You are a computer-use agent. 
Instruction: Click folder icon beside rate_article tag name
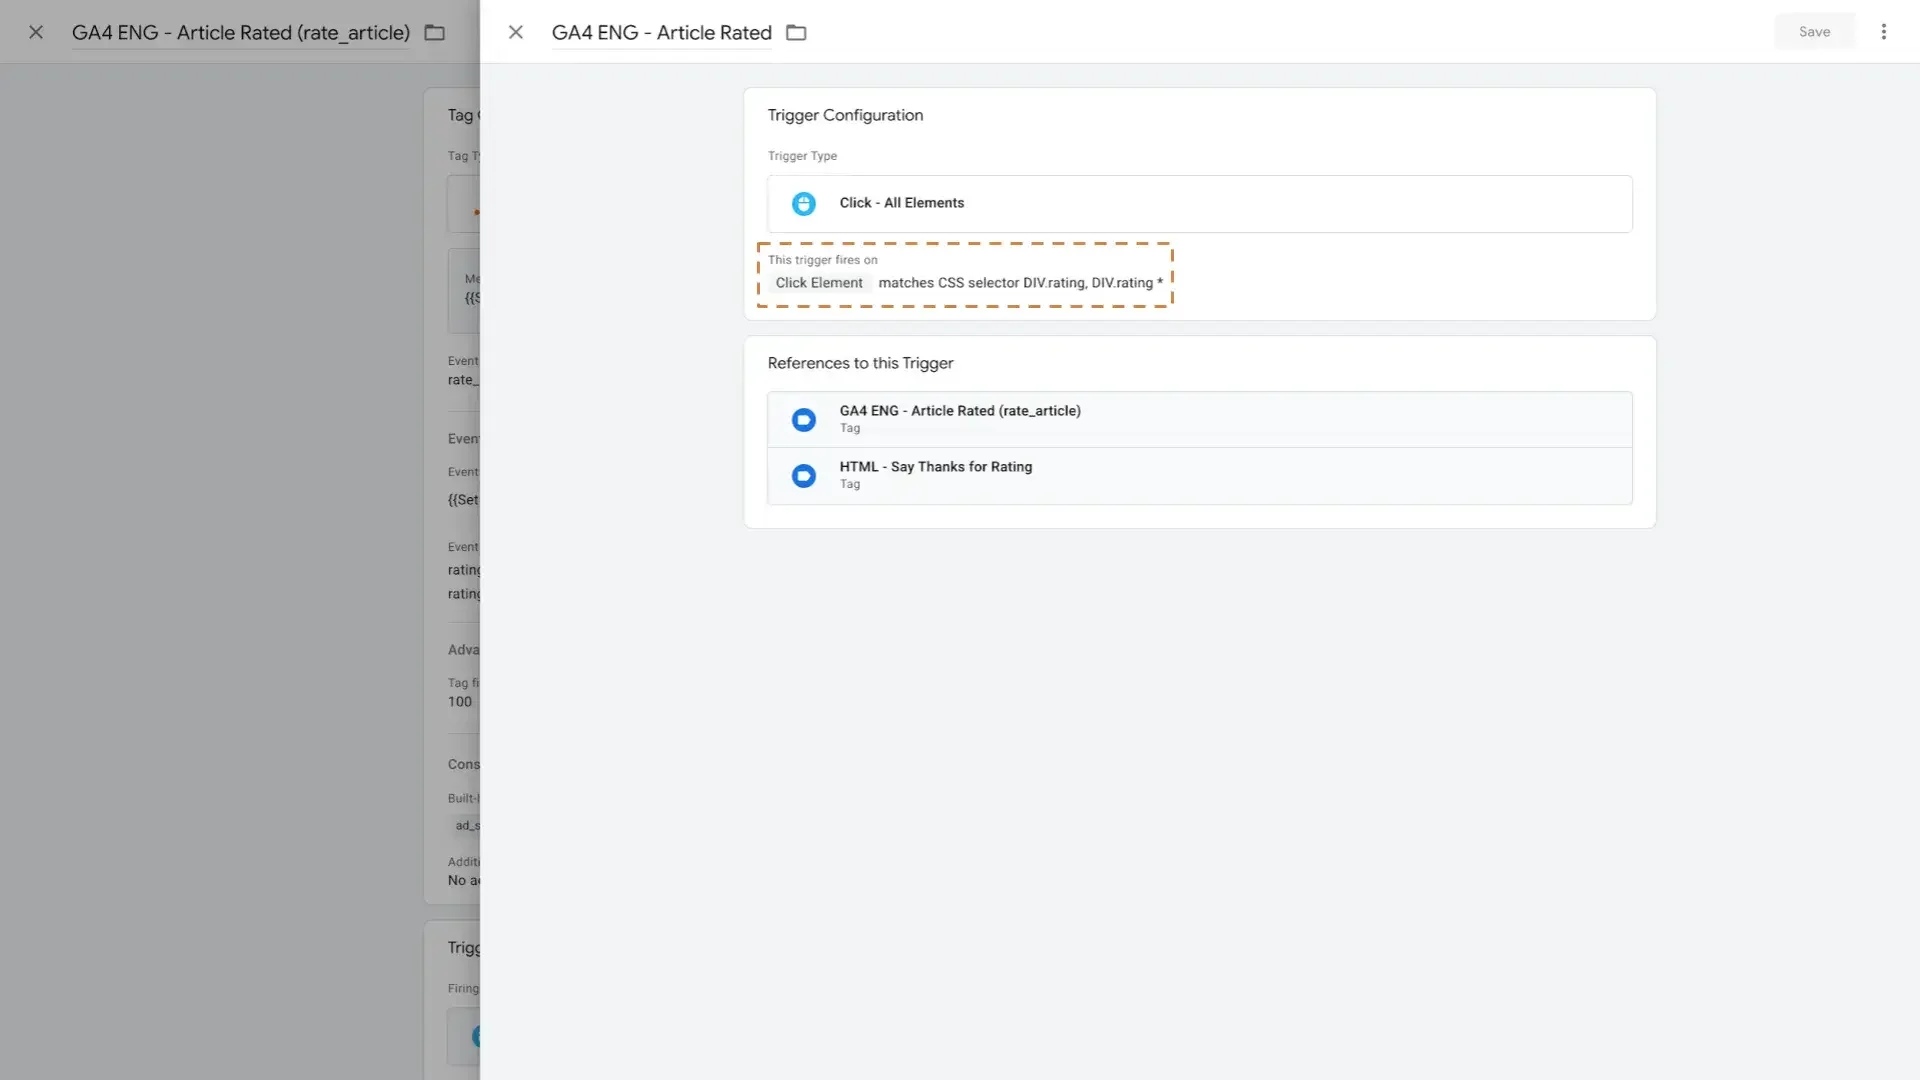pos(434,32)
